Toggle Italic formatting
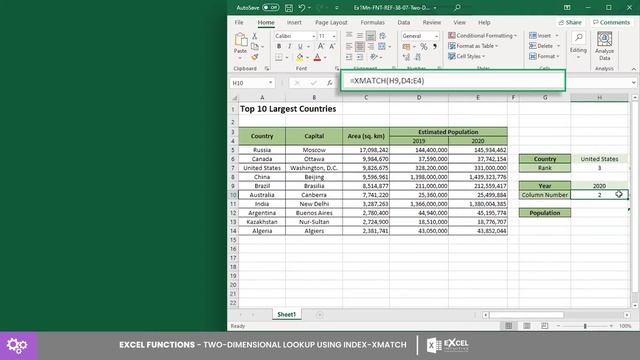 289,47
